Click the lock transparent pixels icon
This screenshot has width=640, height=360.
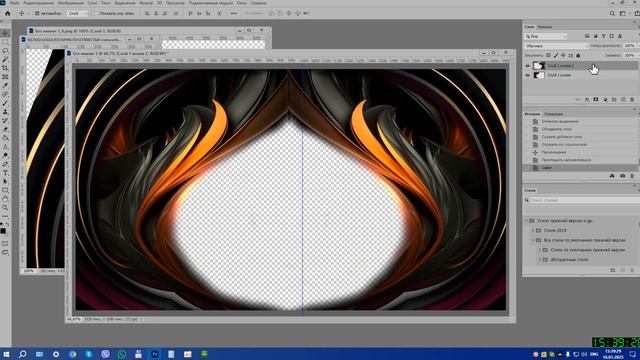pyautogui.click(x=548, y=56)
